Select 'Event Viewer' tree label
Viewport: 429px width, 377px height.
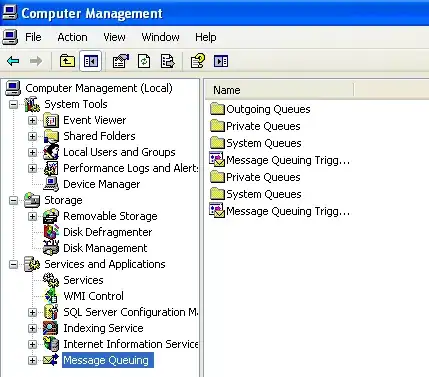point(95,120)
